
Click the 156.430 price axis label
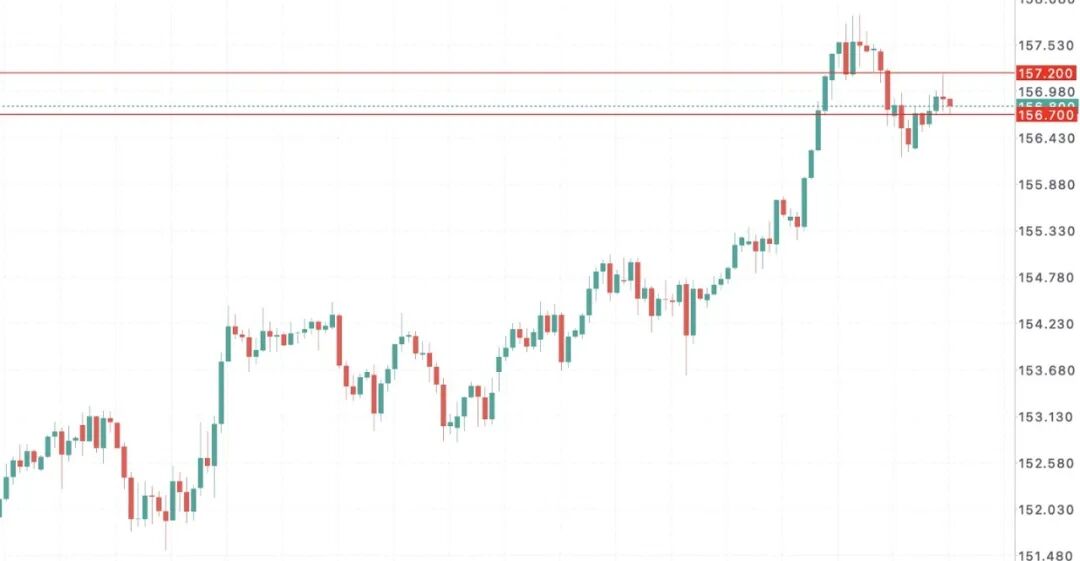(x=1046, y=138)
